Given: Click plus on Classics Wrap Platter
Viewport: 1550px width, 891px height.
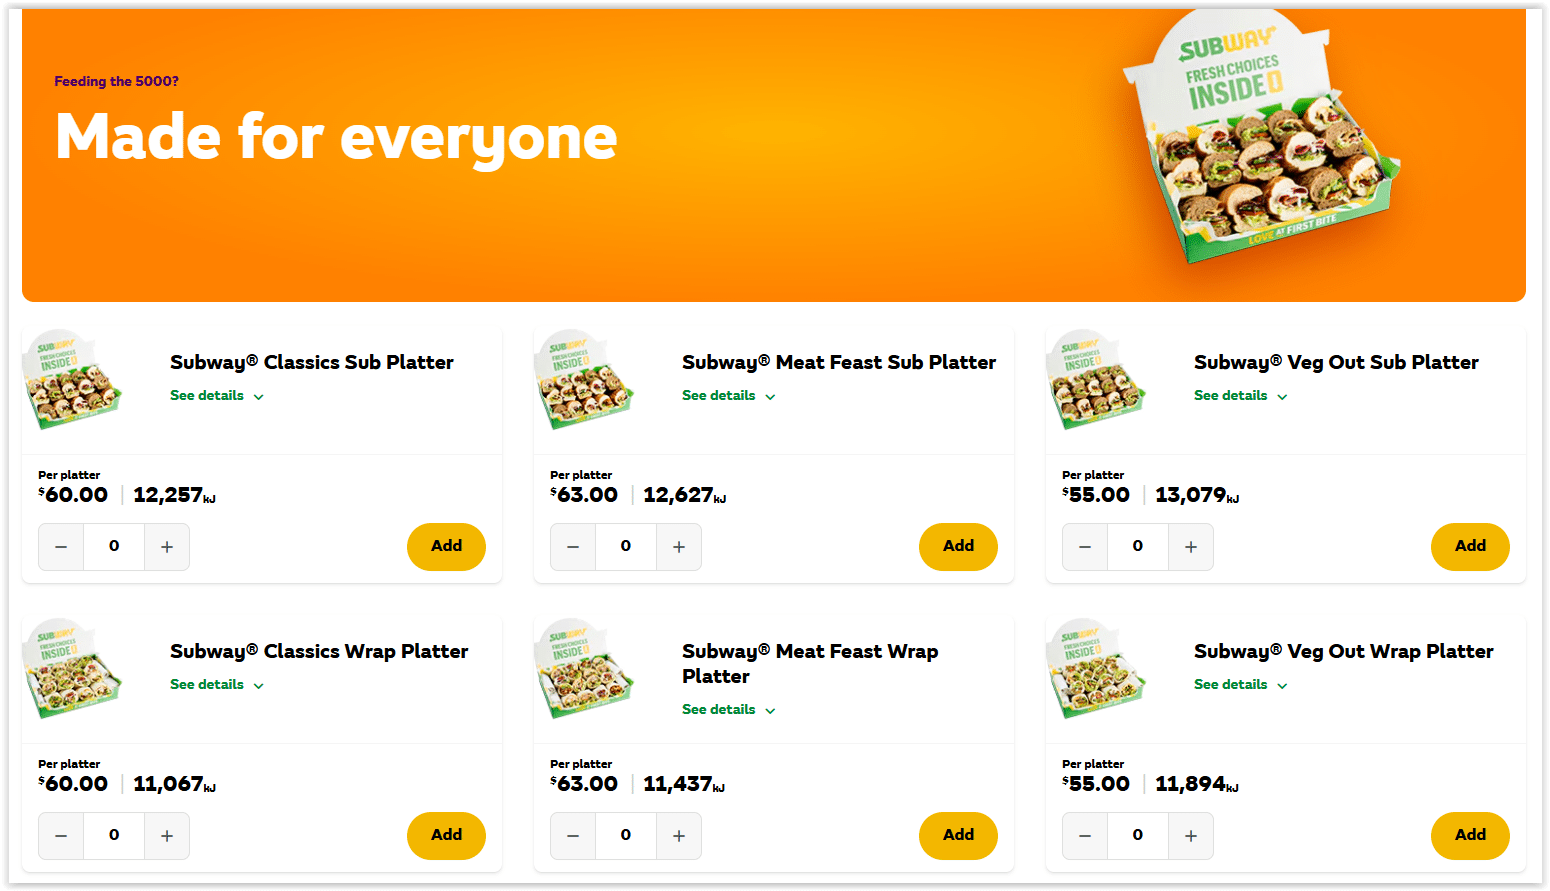Looking at the screenshot, I should point(167,836).
